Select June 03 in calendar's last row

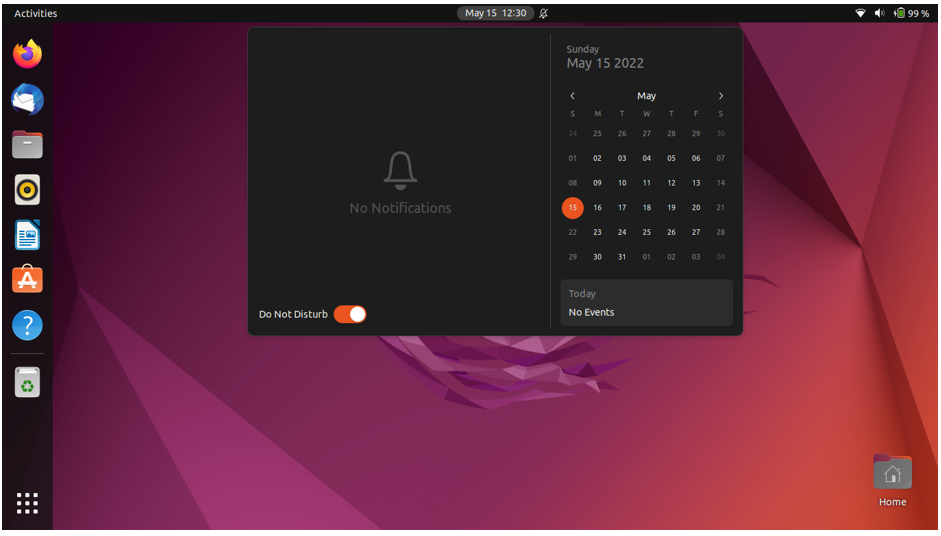[x=696, y=257]
